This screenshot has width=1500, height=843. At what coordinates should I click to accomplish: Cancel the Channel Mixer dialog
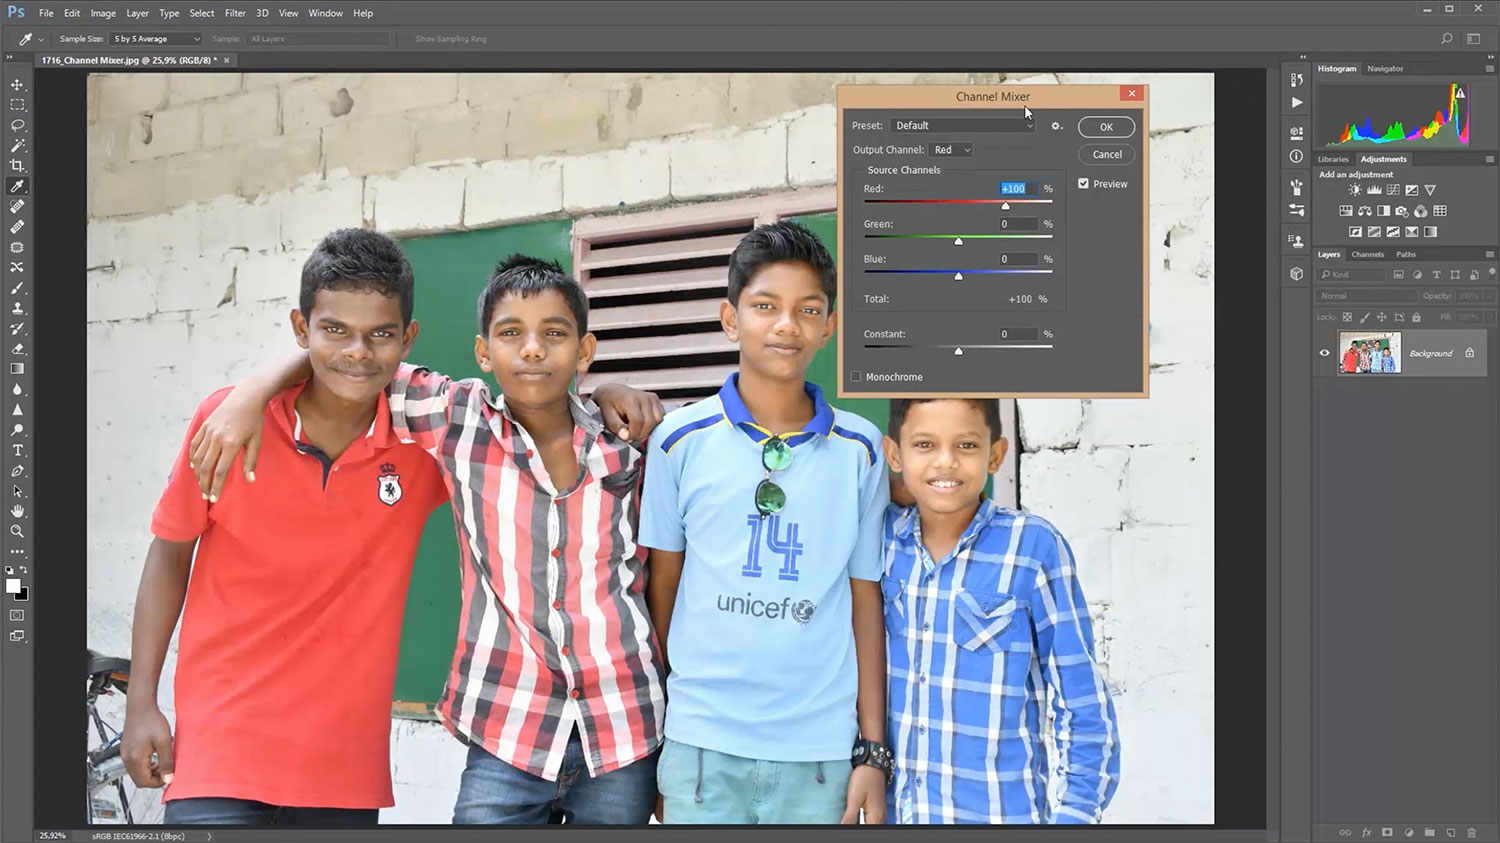click(1106, 154)
